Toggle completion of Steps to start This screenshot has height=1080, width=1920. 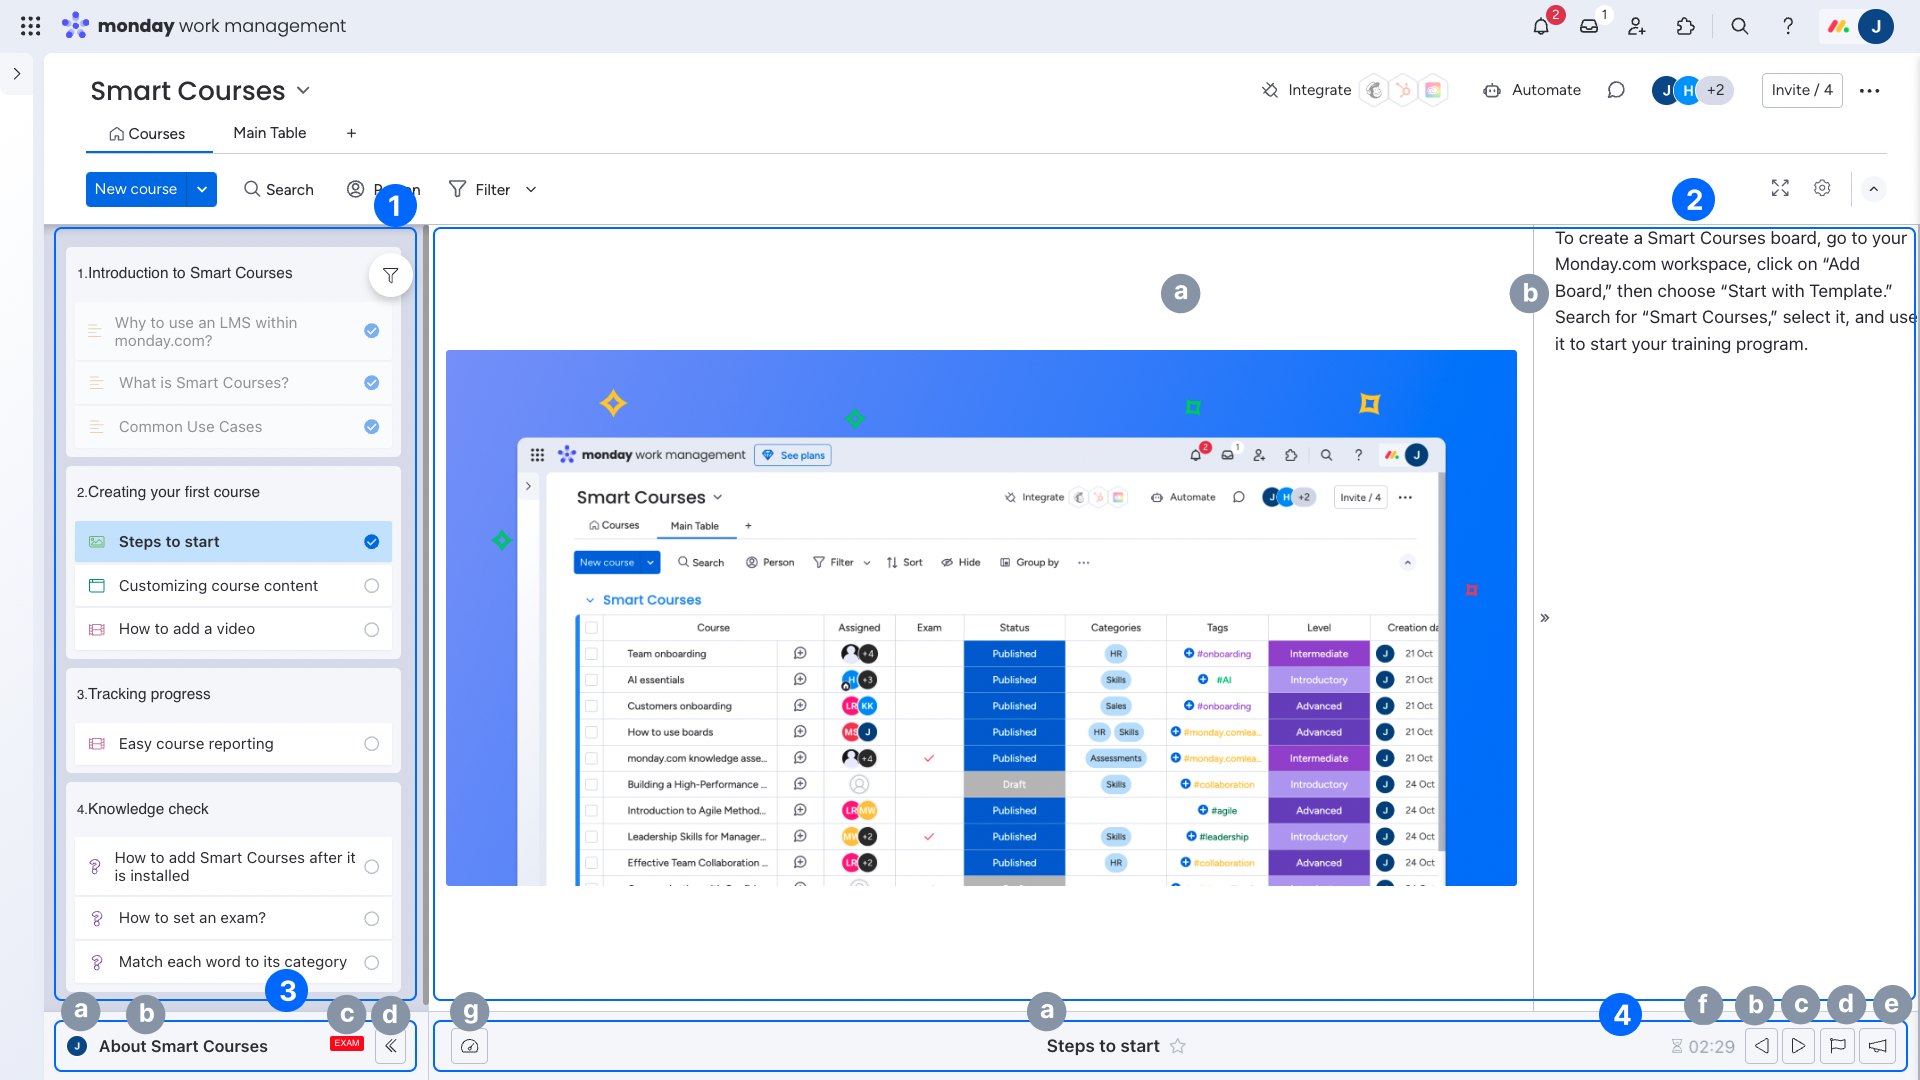[372, 542]
